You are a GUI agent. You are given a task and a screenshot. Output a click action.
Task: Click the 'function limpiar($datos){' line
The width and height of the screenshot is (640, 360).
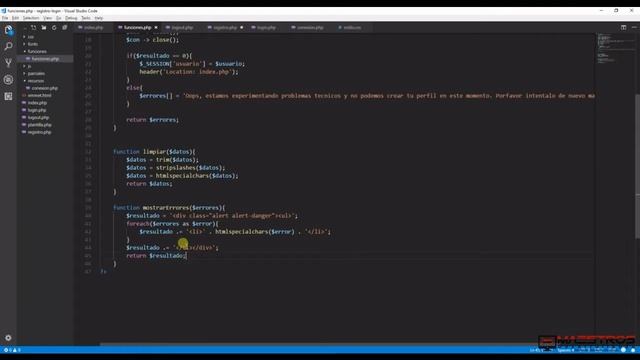(154, 152)
